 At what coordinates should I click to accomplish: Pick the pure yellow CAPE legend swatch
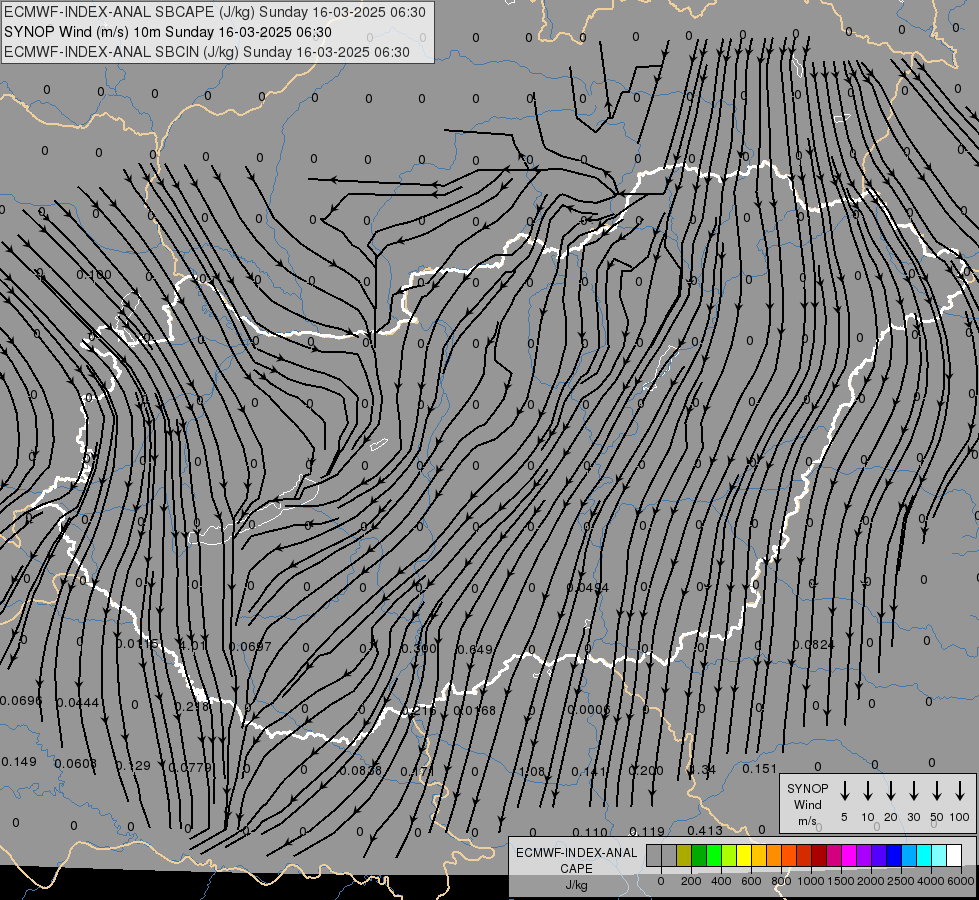pos(744,855)
